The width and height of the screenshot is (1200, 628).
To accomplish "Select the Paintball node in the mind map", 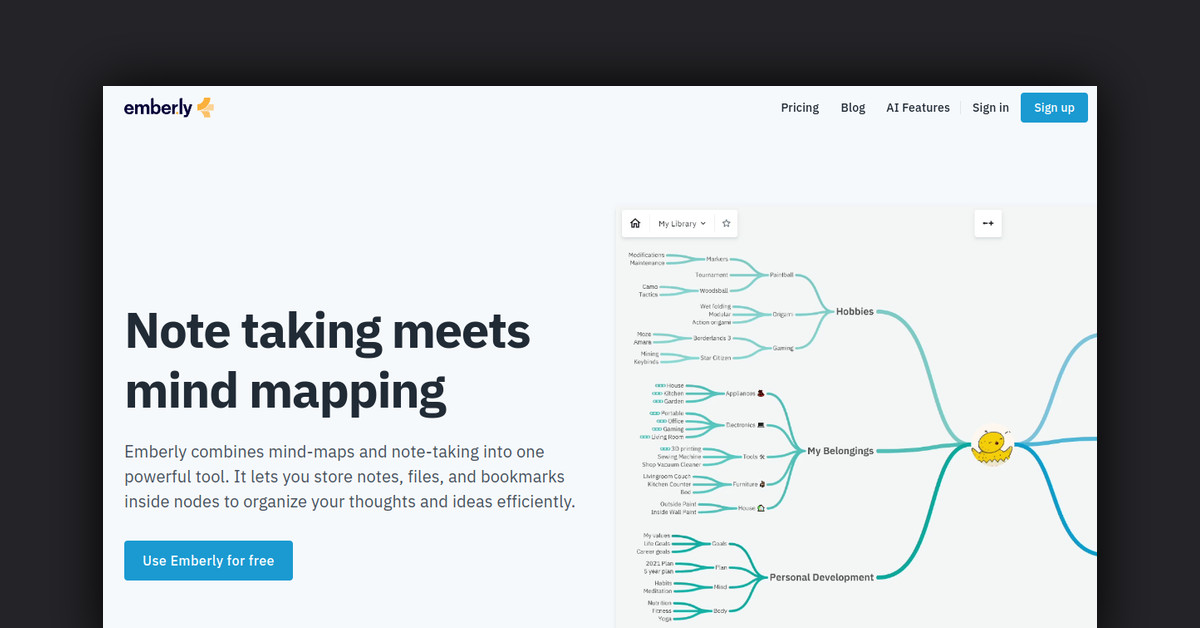I will point(781,275).
